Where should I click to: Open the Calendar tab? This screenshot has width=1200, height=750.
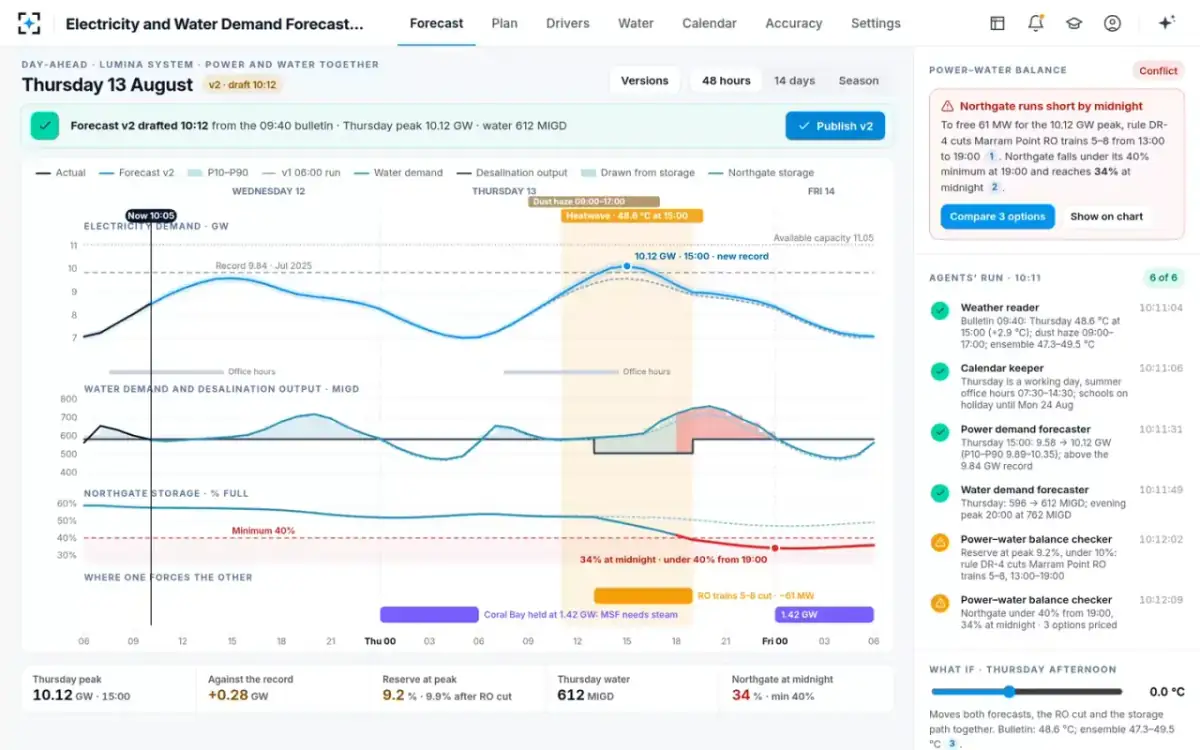(x=710, y=23)
